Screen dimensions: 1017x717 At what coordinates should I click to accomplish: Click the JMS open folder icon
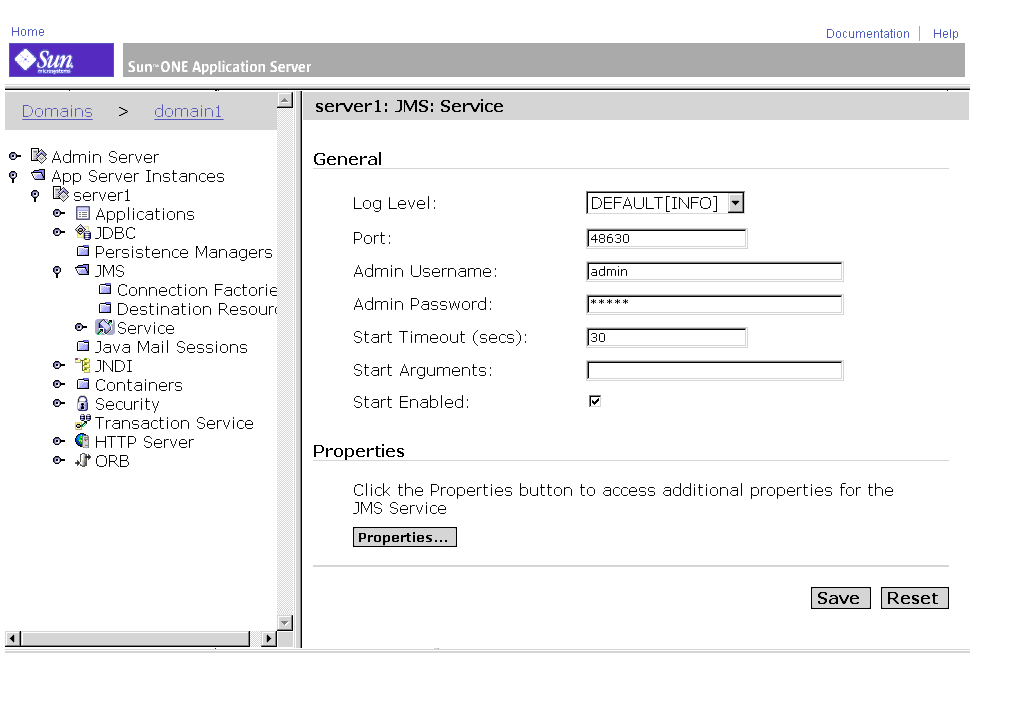click(x=82, y=270)
